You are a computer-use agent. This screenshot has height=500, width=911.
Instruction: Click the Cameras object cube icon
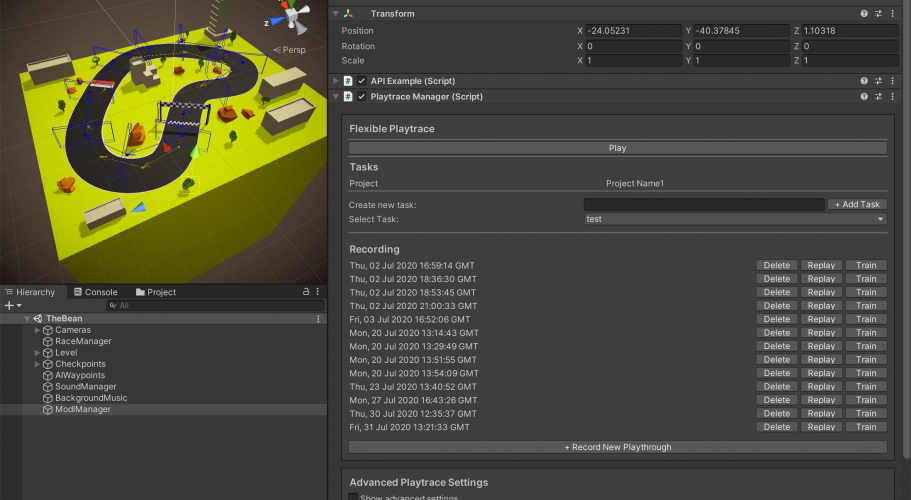coord(48,330)
